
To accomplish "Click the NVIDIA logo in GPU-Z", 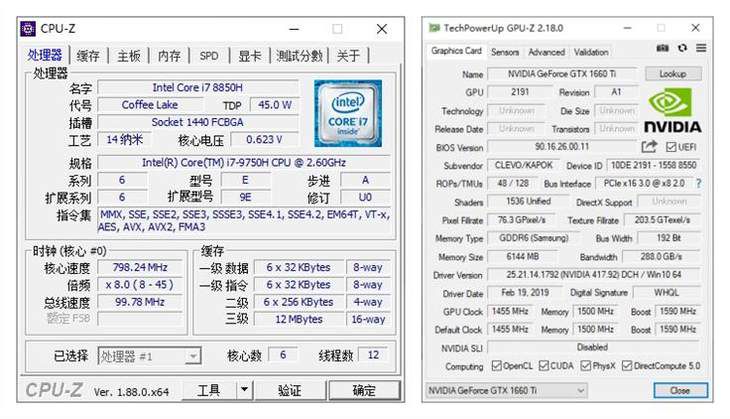I will point(672,111).
